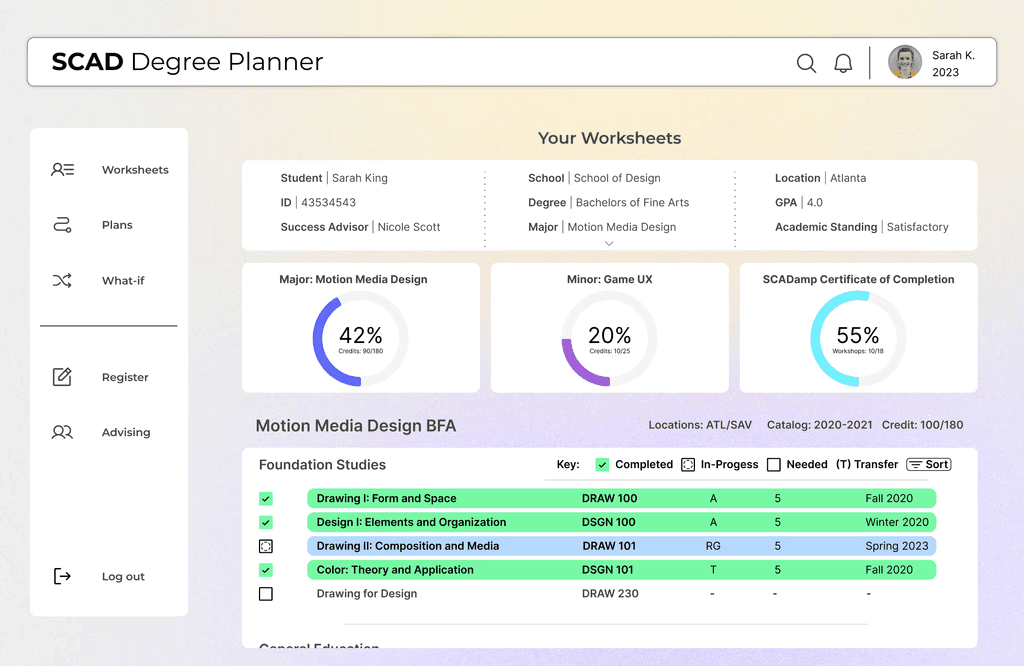Open SCADamp Certificate of Completion card
This screenshot has height=666, width=1024.
(x=858, y=328)
